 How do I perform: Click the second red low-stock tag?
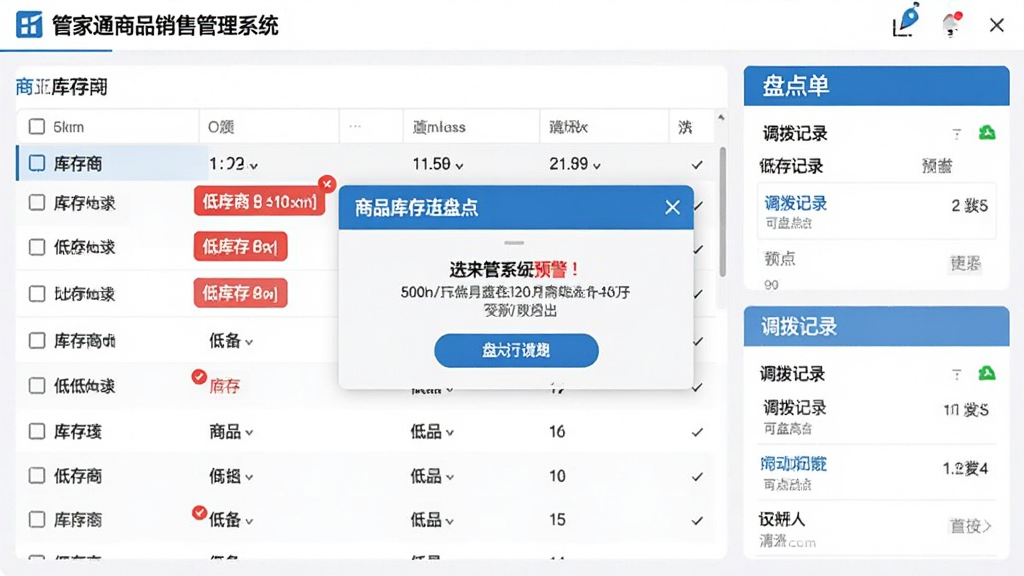tap(240, 247)
